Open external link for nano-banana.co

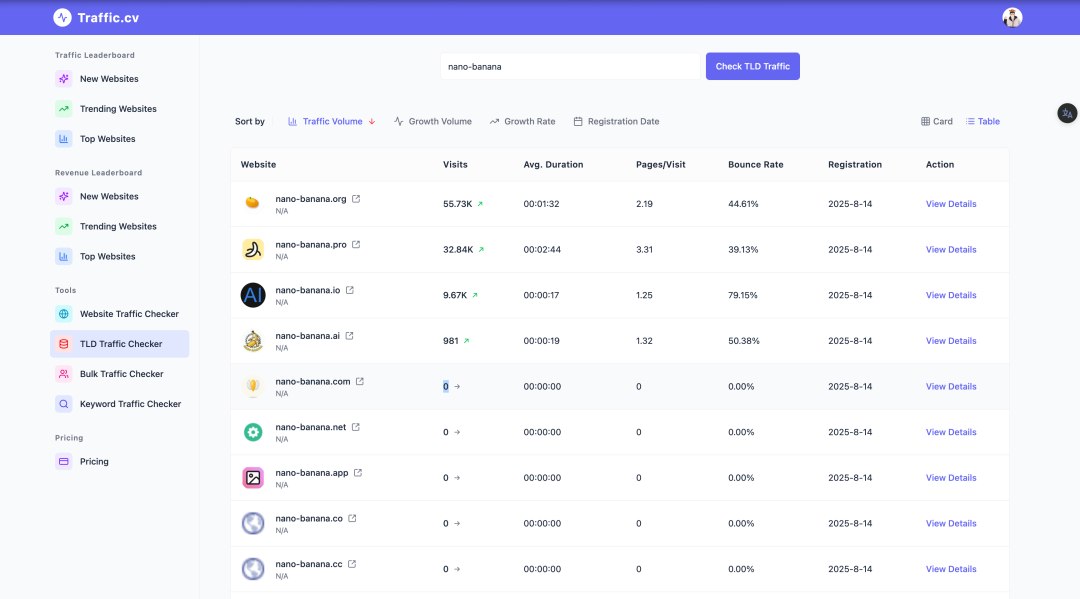click(352, 518)
